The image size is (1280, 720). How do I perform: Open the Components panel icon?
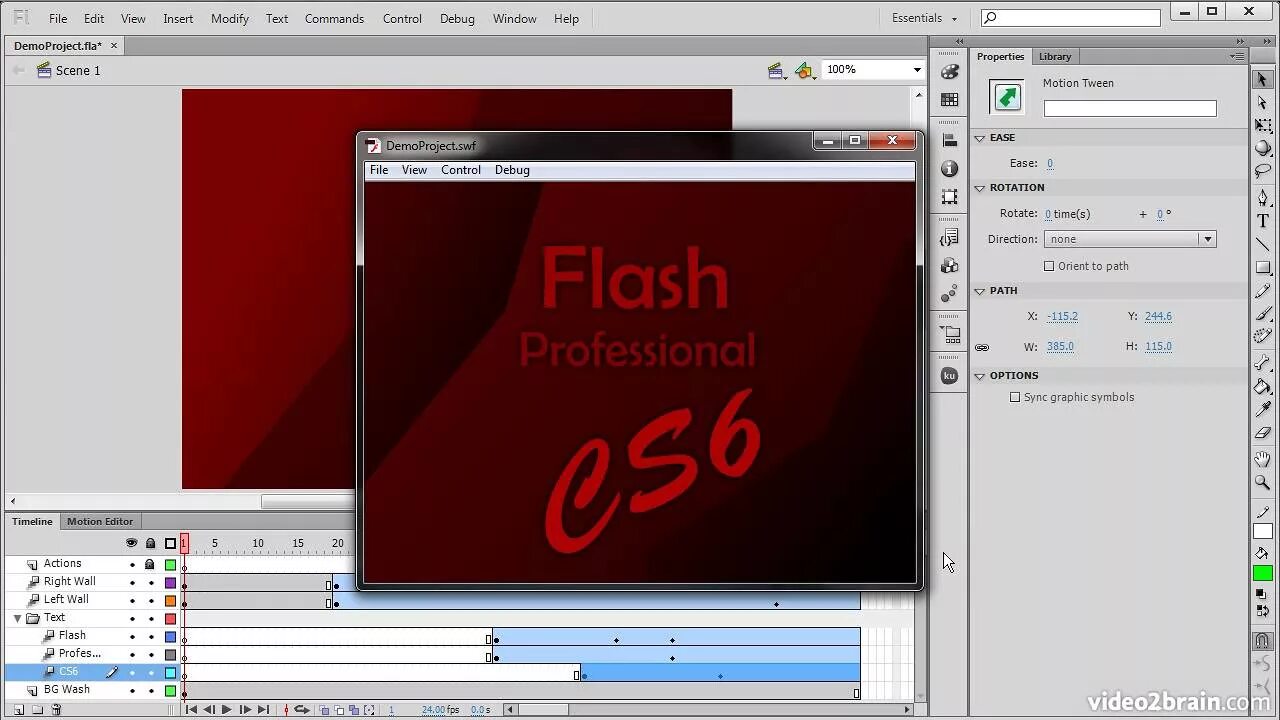coord(950,266)
